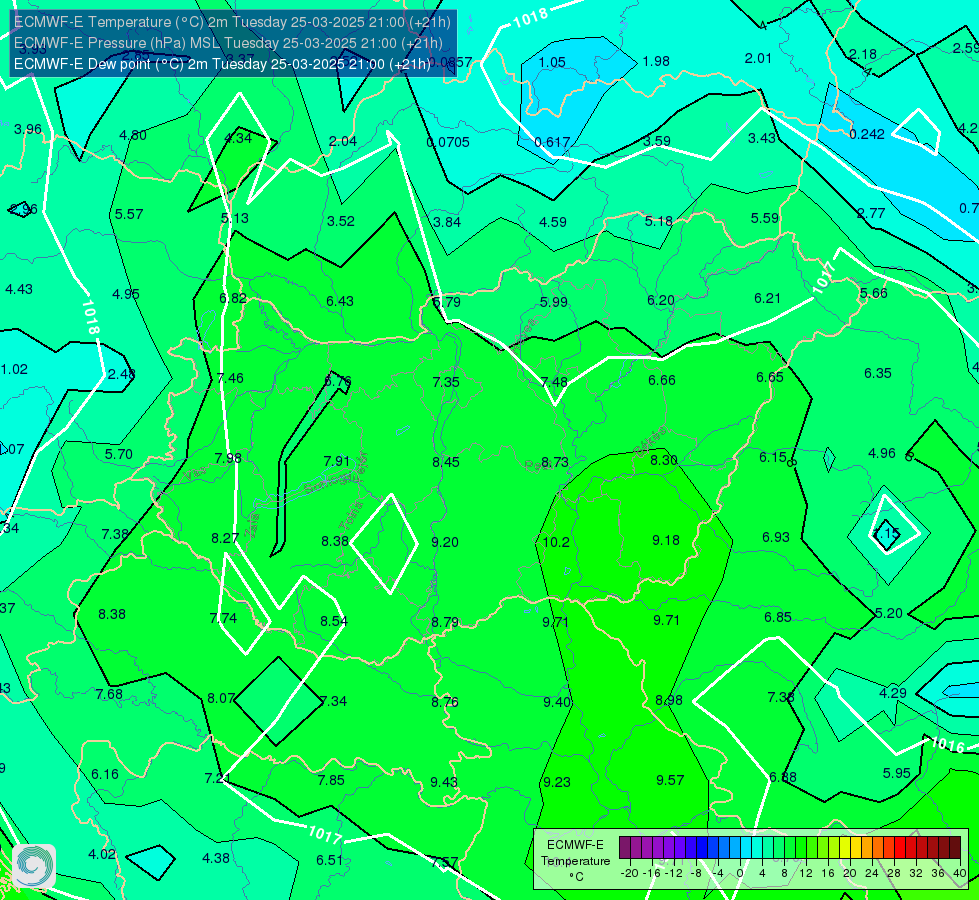The image size is (979, 900).
Task: Click the 5.66 temperature value
Action: click(x=873, y=294)
